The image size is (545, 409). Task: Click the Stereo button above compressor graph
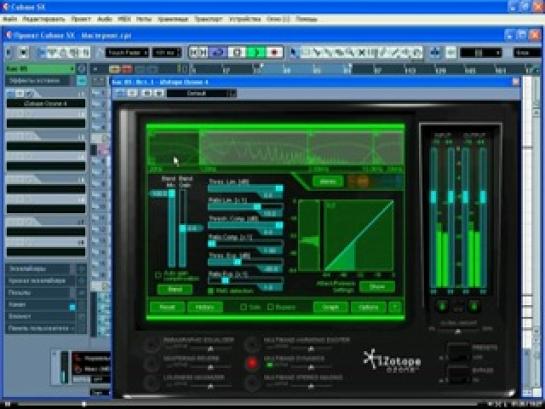328,181
